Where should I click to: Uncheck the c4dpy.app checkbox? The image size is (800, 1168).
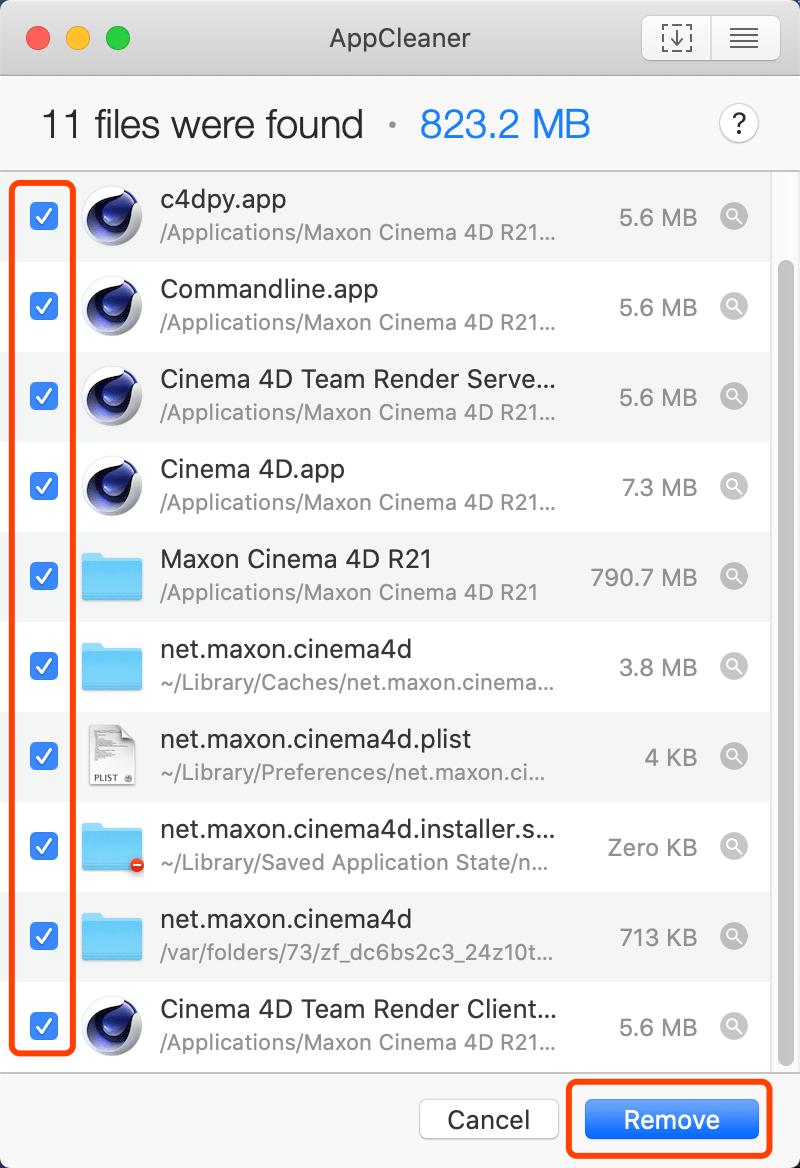tap(44, 216)
